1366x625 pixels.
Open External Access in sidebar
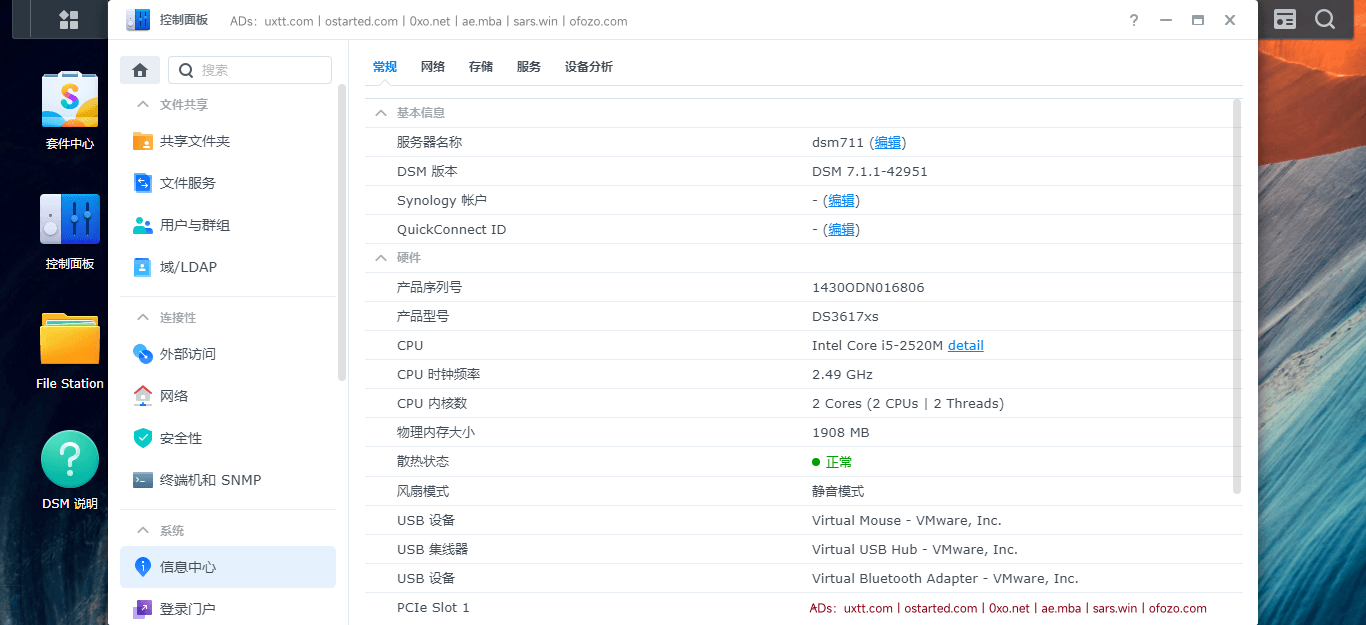click(228, 354)
